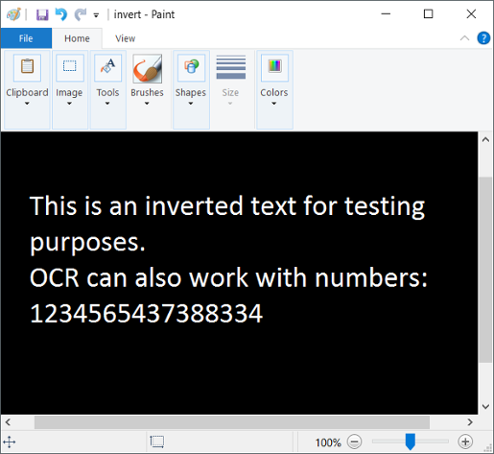Image resolution: width=494 pixels, height=454 pixels.
Task: Undo the last action with the arrow icon
Action: pos(61,14)
